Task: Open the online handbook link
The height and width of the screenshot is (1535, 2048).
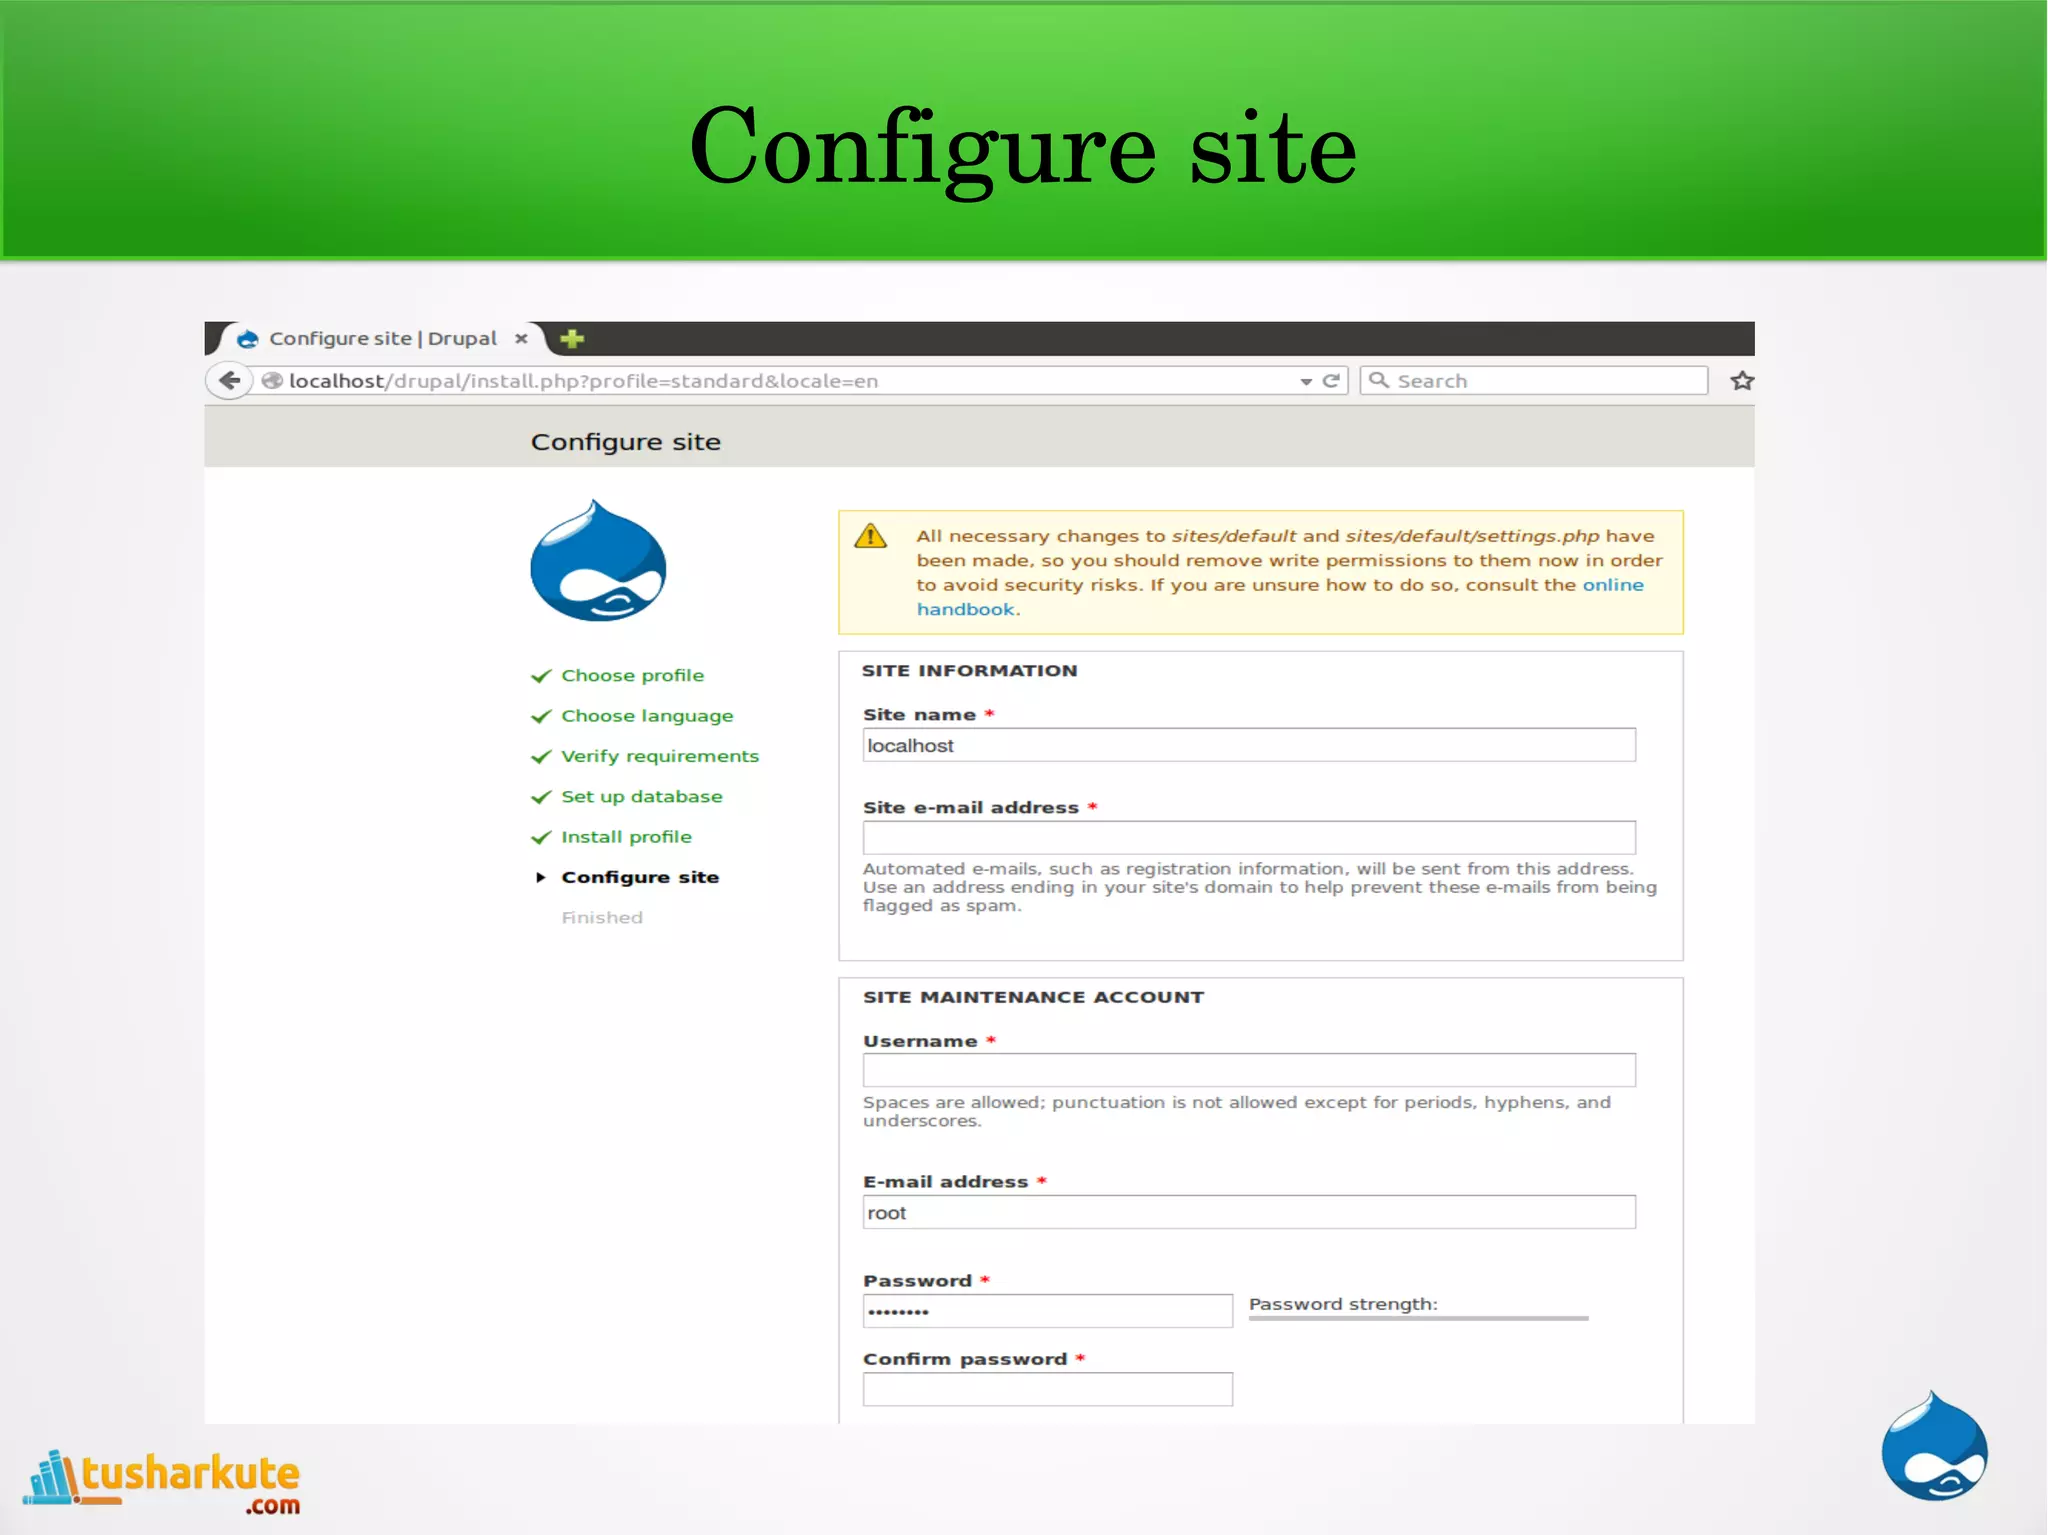Action: (1612, 585)
